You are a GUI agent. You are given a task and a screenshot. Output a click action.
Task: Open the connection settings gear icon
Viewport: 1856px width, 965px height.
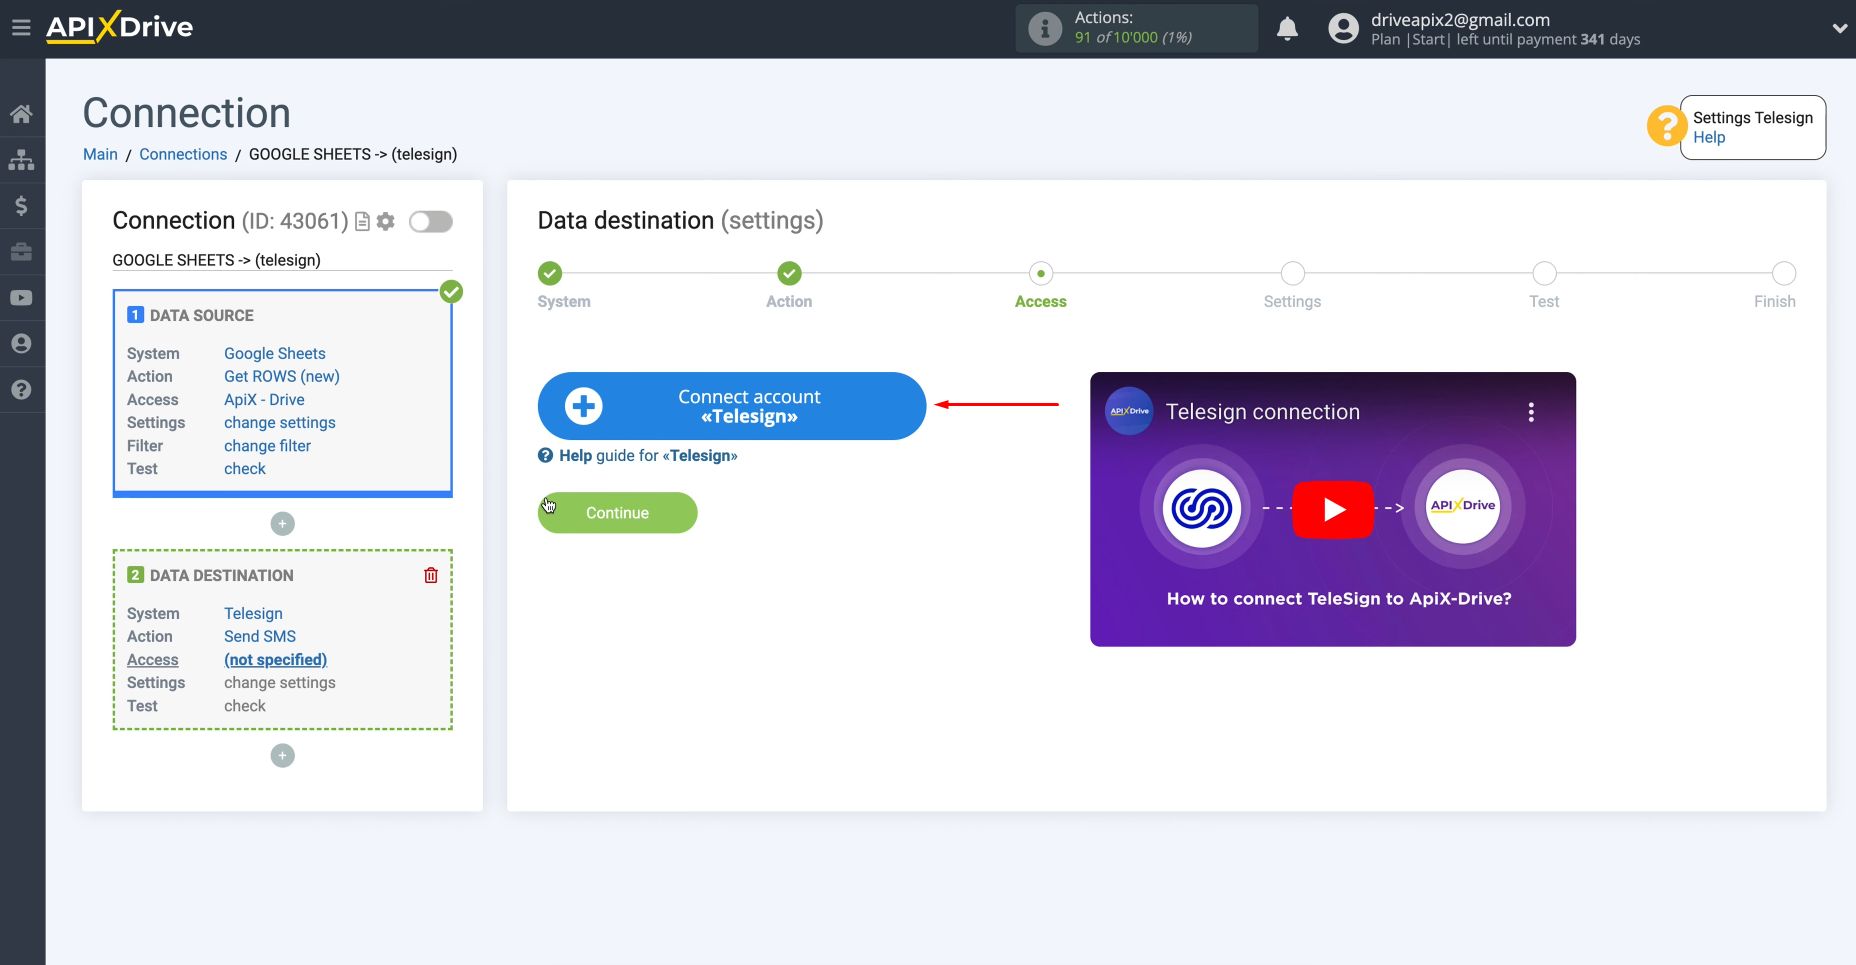pyautogui.click(x=385, y=221)
